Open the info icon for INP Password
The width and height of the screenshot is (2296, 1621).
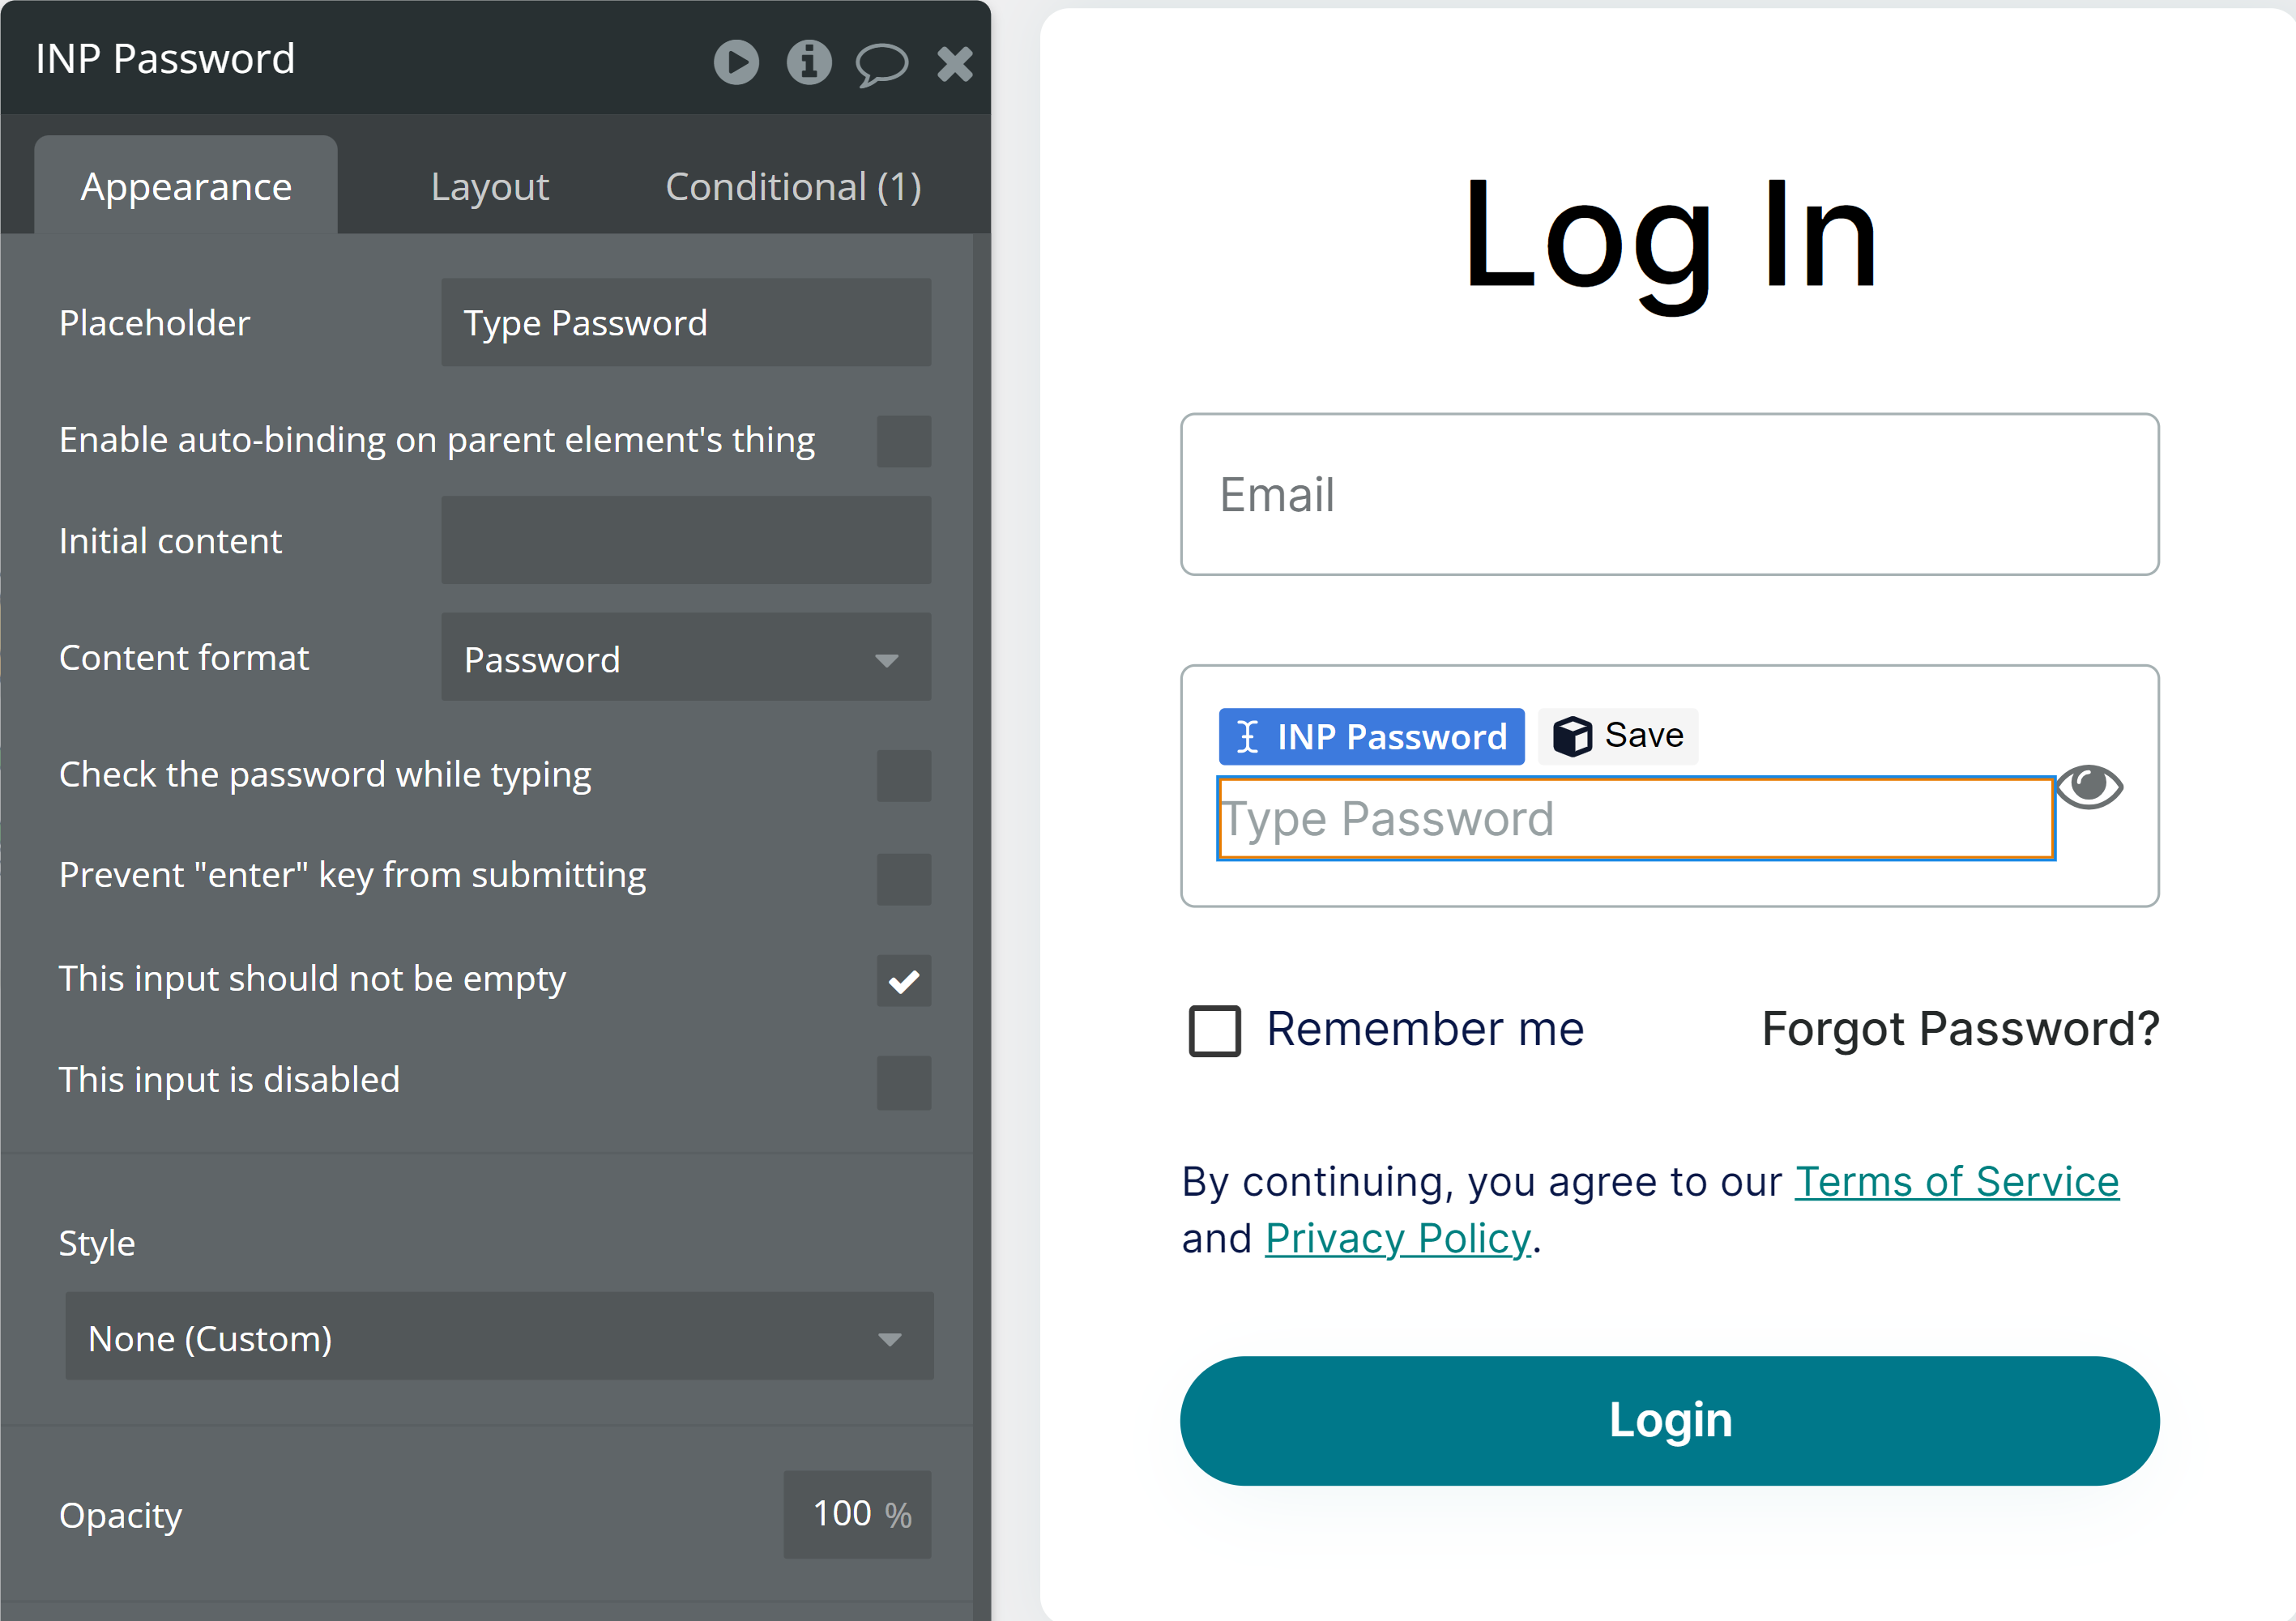[809, 62]
